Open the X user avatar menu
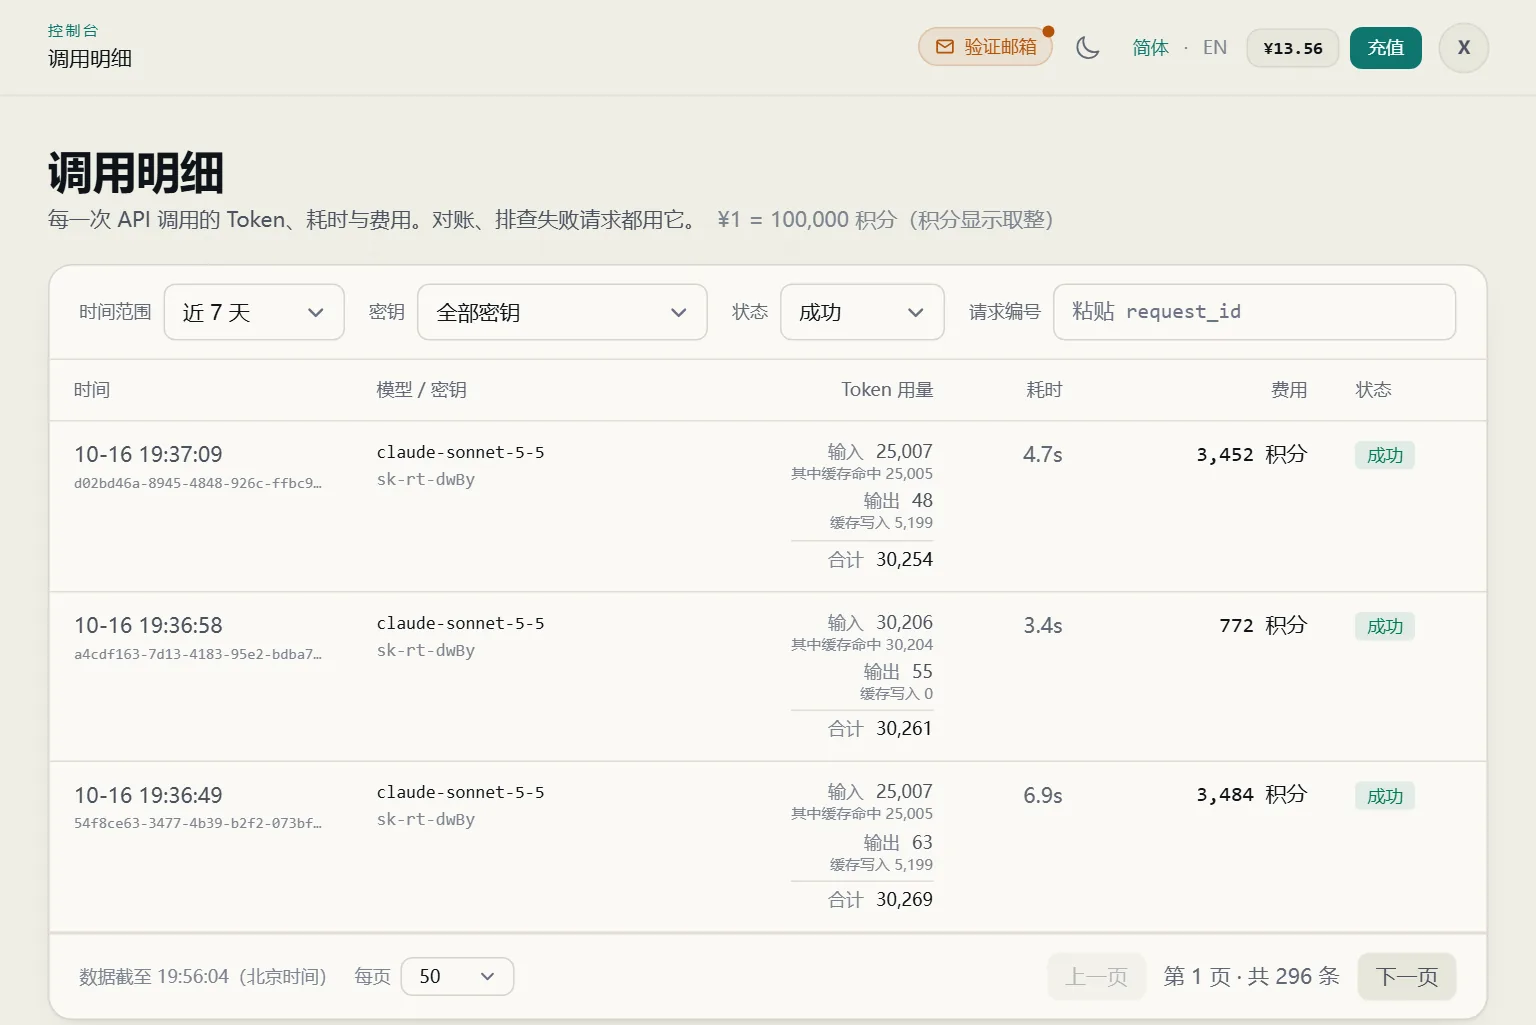 click(1464, 48)
